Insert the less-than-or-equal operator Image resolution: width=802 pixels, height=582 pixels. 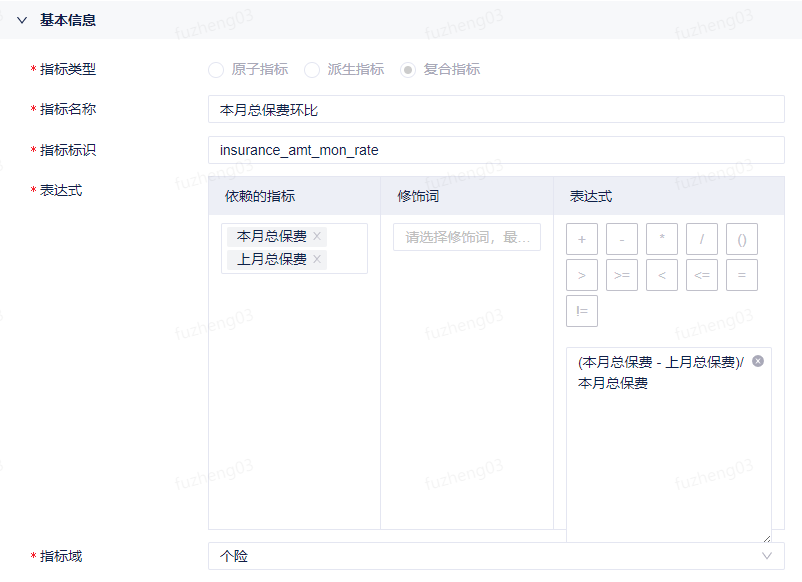[x=702, y=275]
